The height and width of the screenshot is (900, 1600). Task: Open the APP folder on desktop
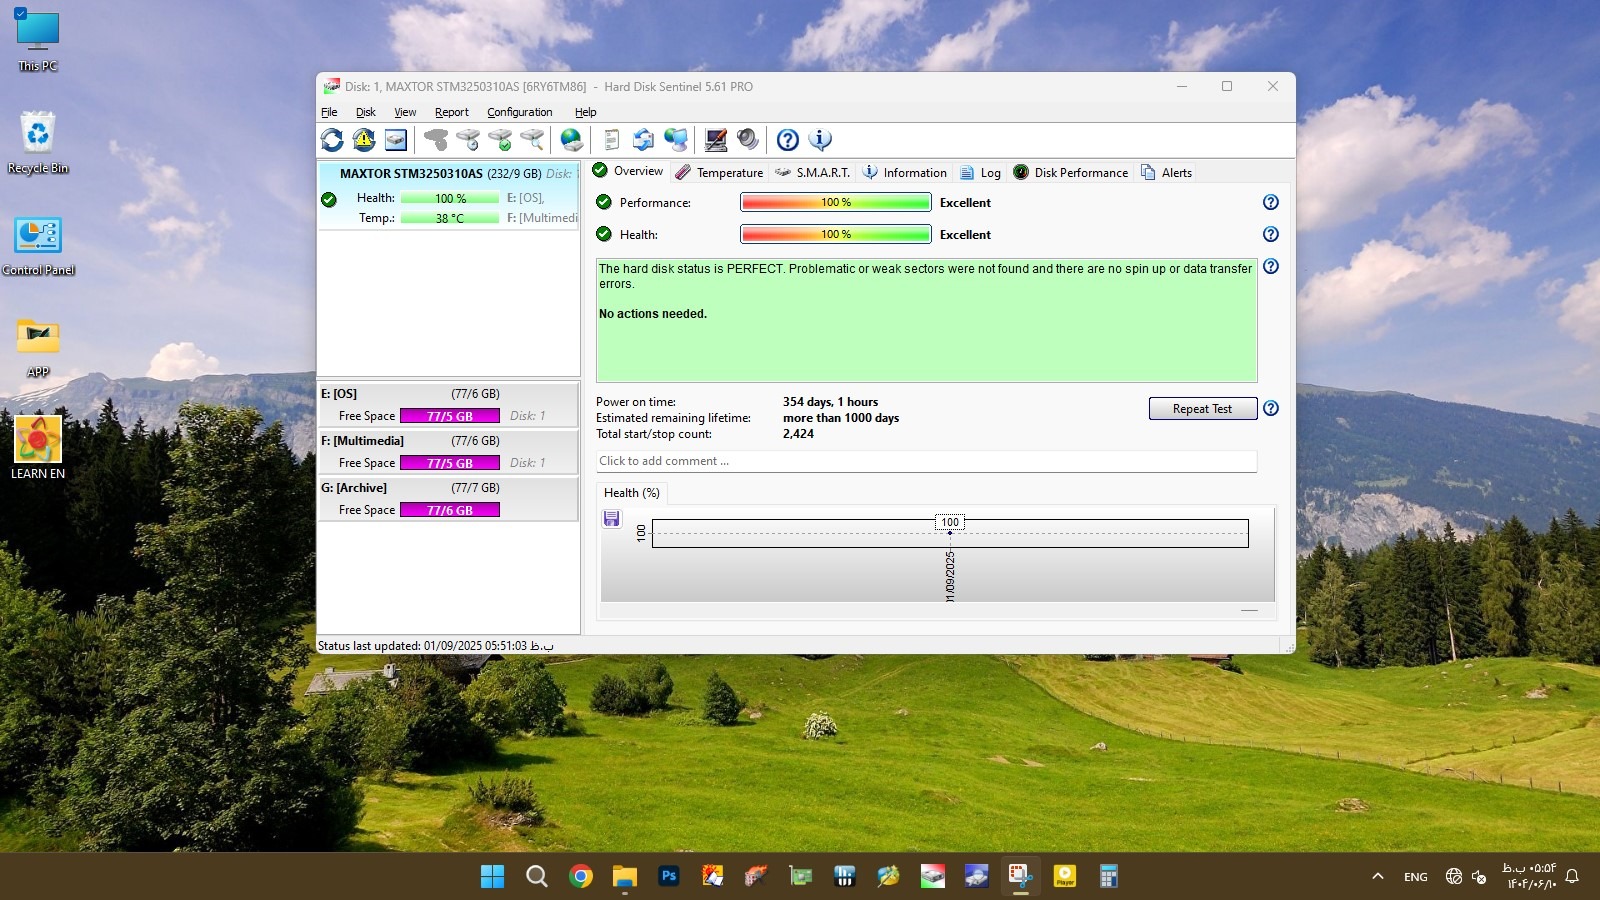tap(38, 347)
